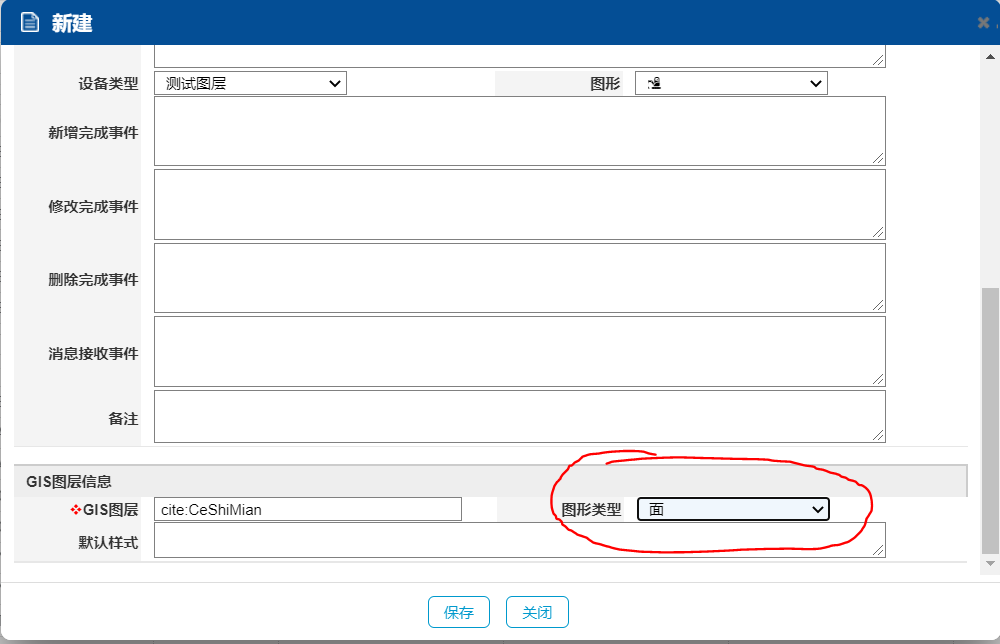The image size is (1000, 644).
Task: Expand the 图形 icon dropdown
Action: 731,84
